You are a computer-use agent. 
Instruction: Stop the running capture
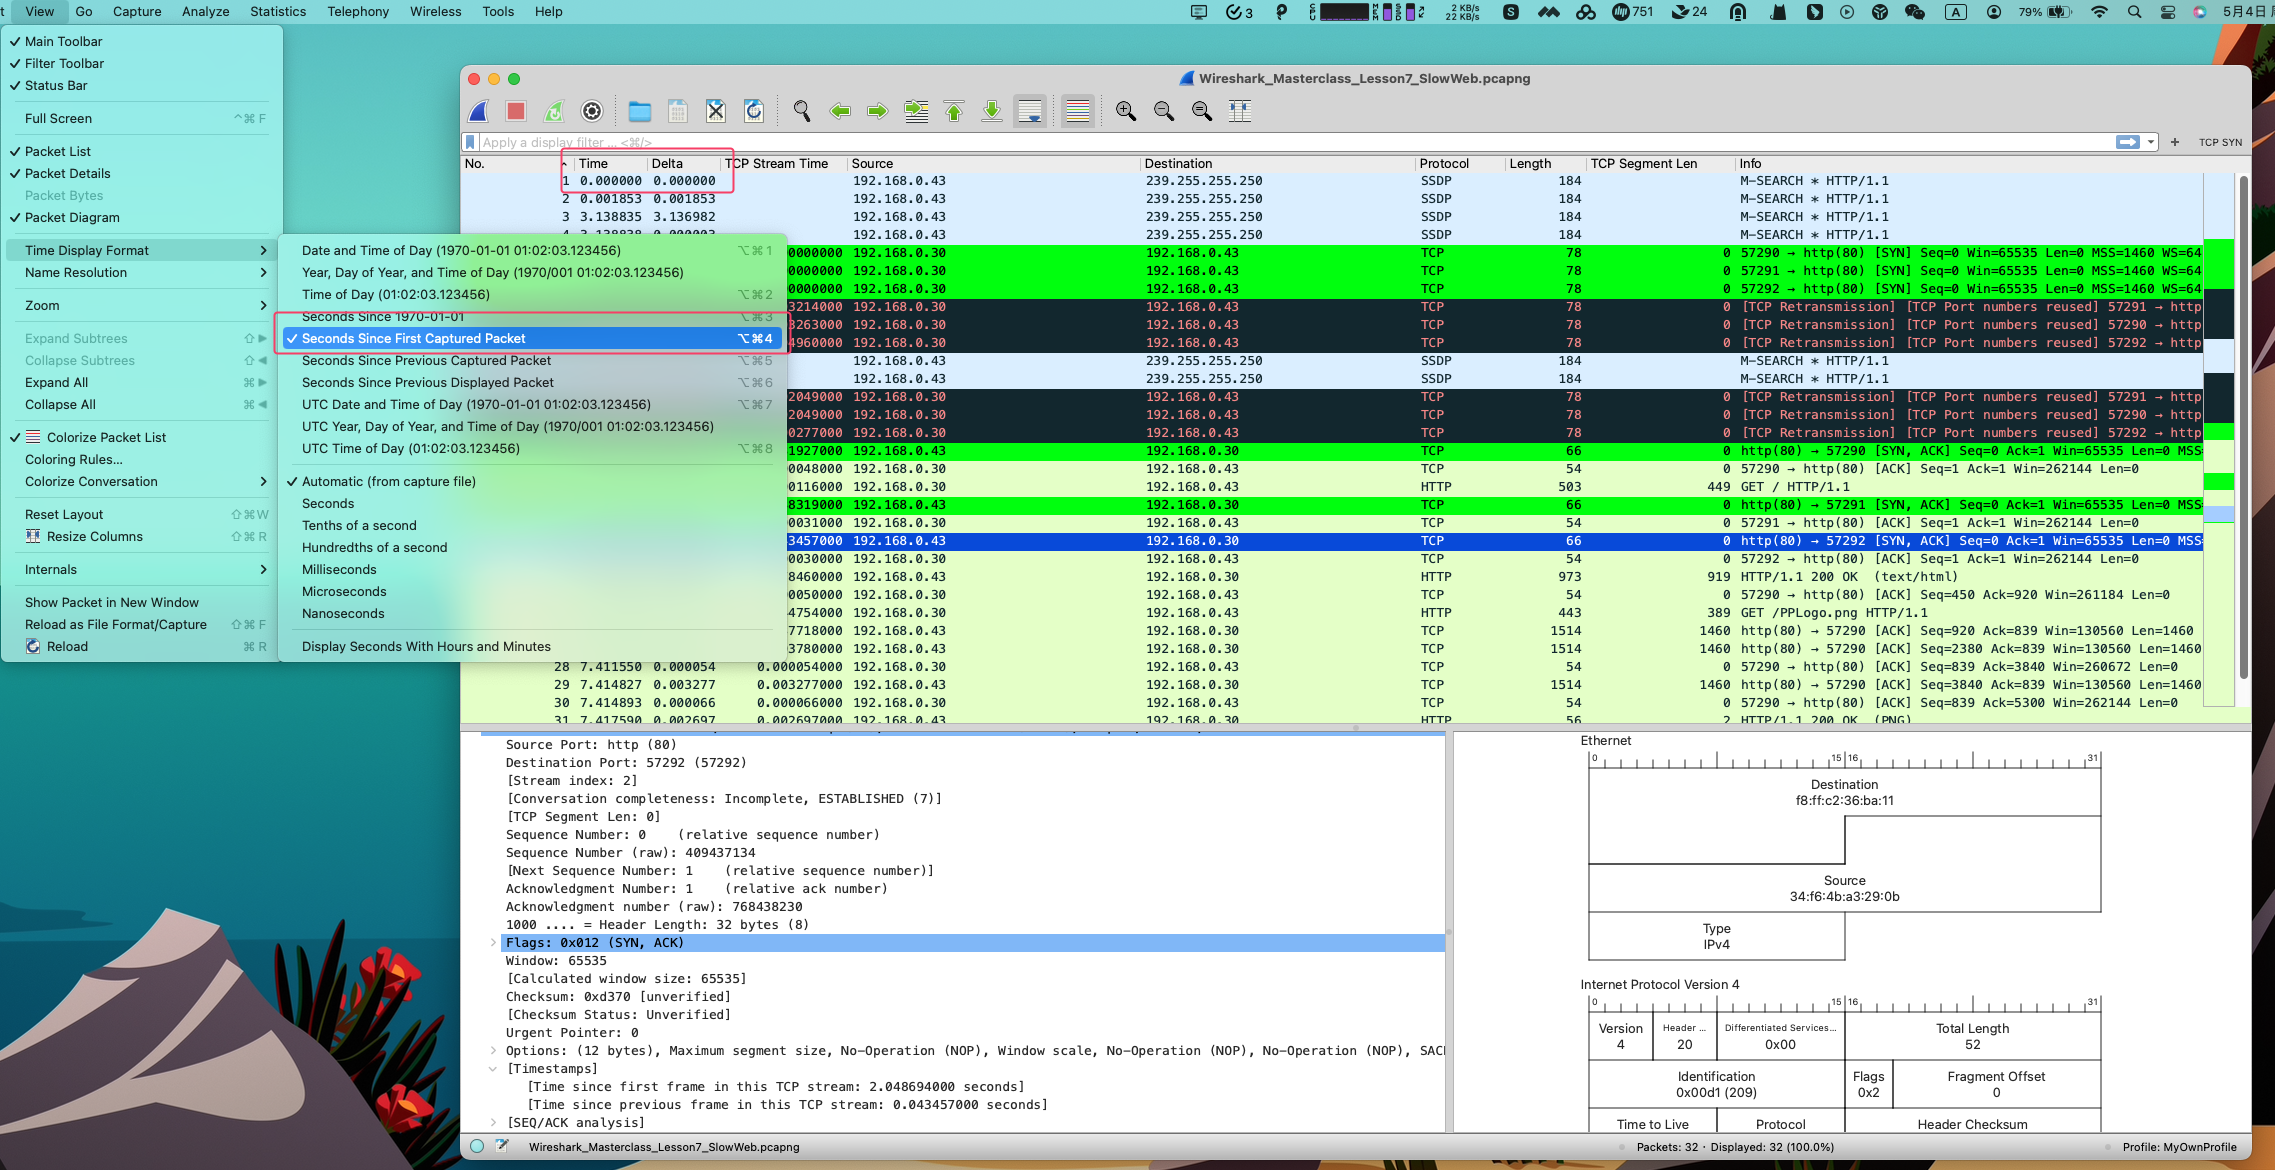tap(515, 111)
